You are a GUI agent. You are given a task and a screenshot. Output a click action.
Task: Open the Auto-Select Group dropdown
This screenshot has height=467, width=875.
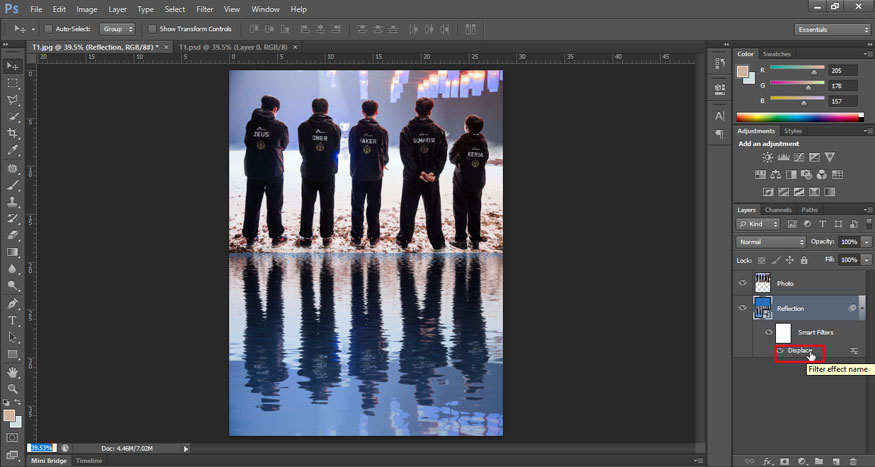click(117, 29)
